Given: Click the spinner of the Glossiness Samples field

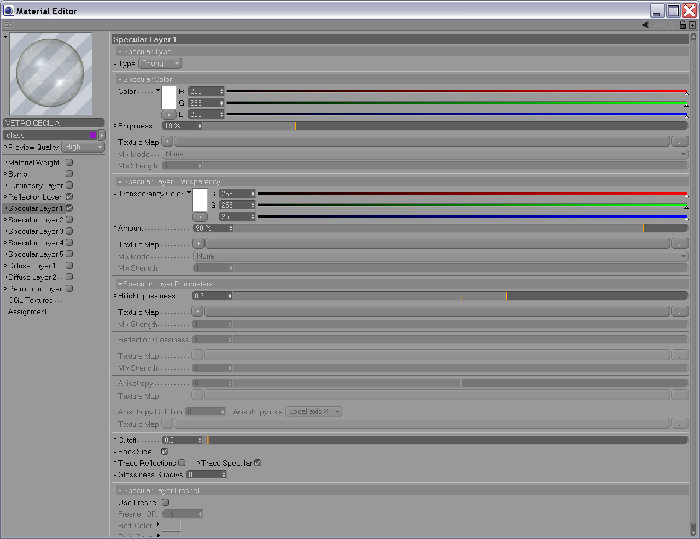Looking at the screenshot, I should click(224, 474).
